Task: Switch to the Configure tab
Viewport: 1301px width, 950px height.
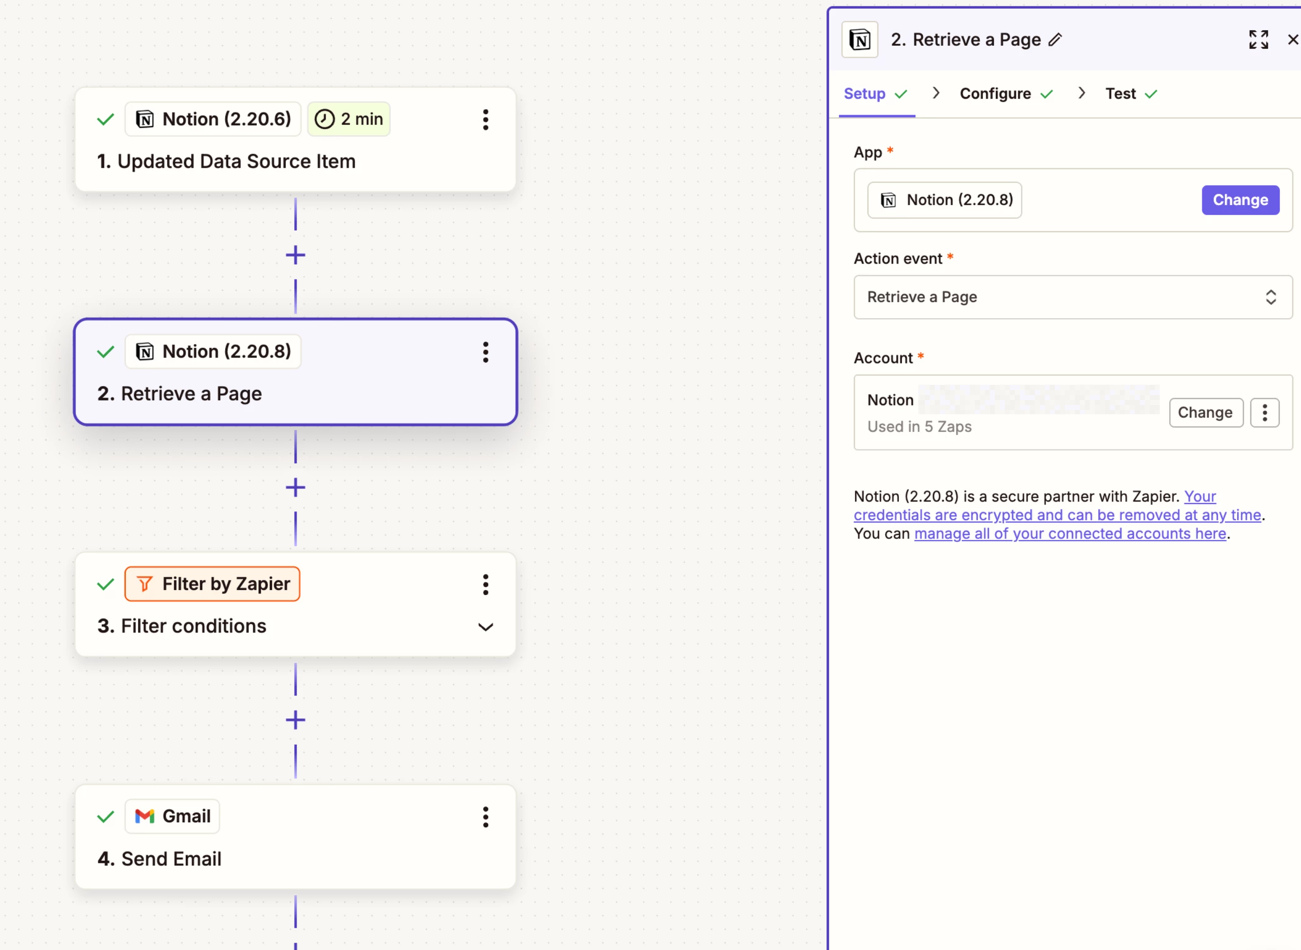Action: coord(995,94)
